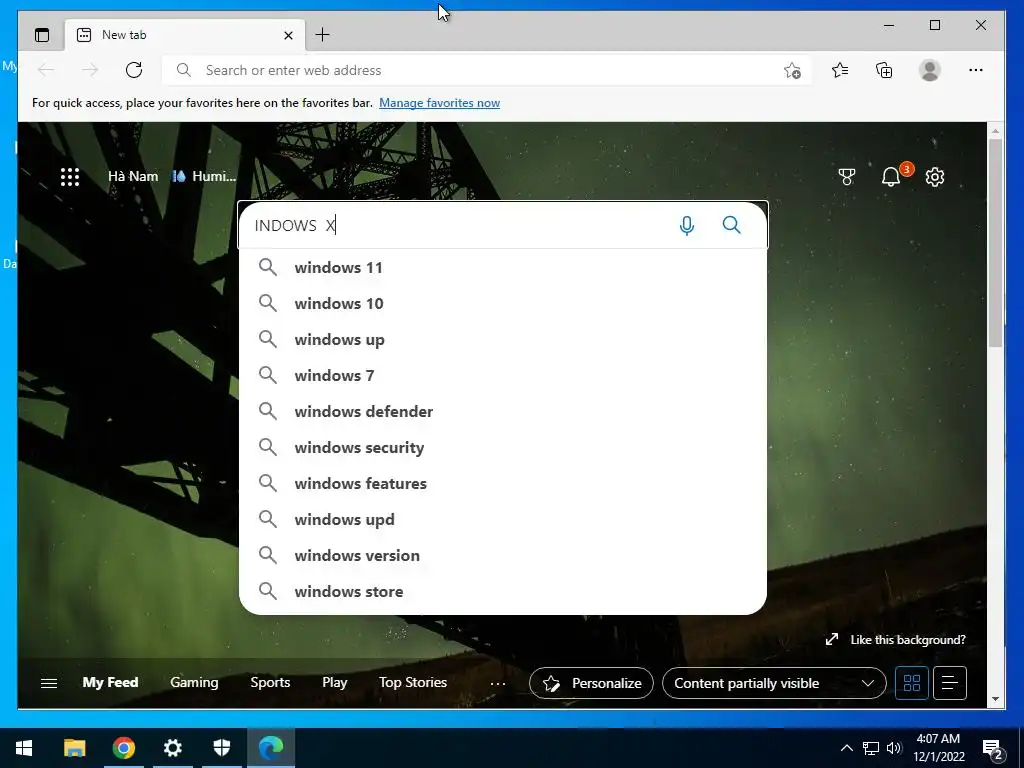Open the feed hamburger menu
Screen dimensions: 1024x768
(49, 683)
